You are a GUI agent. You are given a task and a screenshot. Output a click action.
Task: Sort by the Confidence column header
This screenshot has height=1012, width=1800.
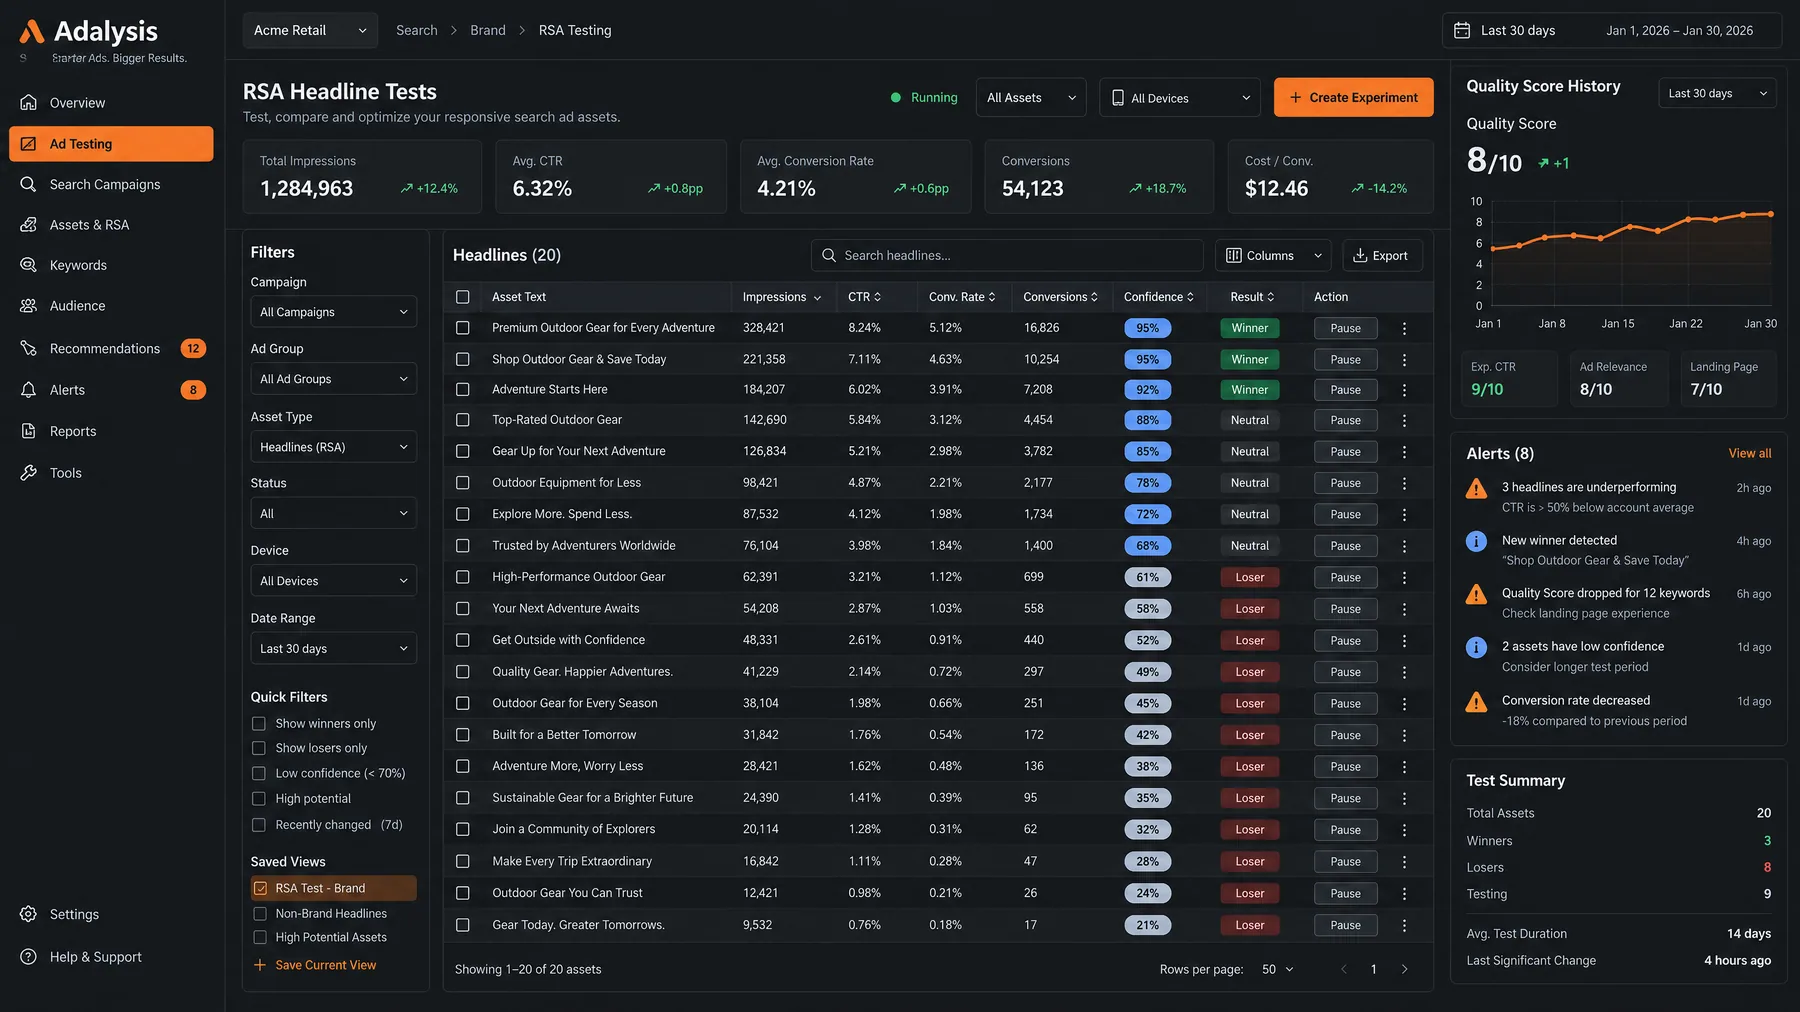1158,297
